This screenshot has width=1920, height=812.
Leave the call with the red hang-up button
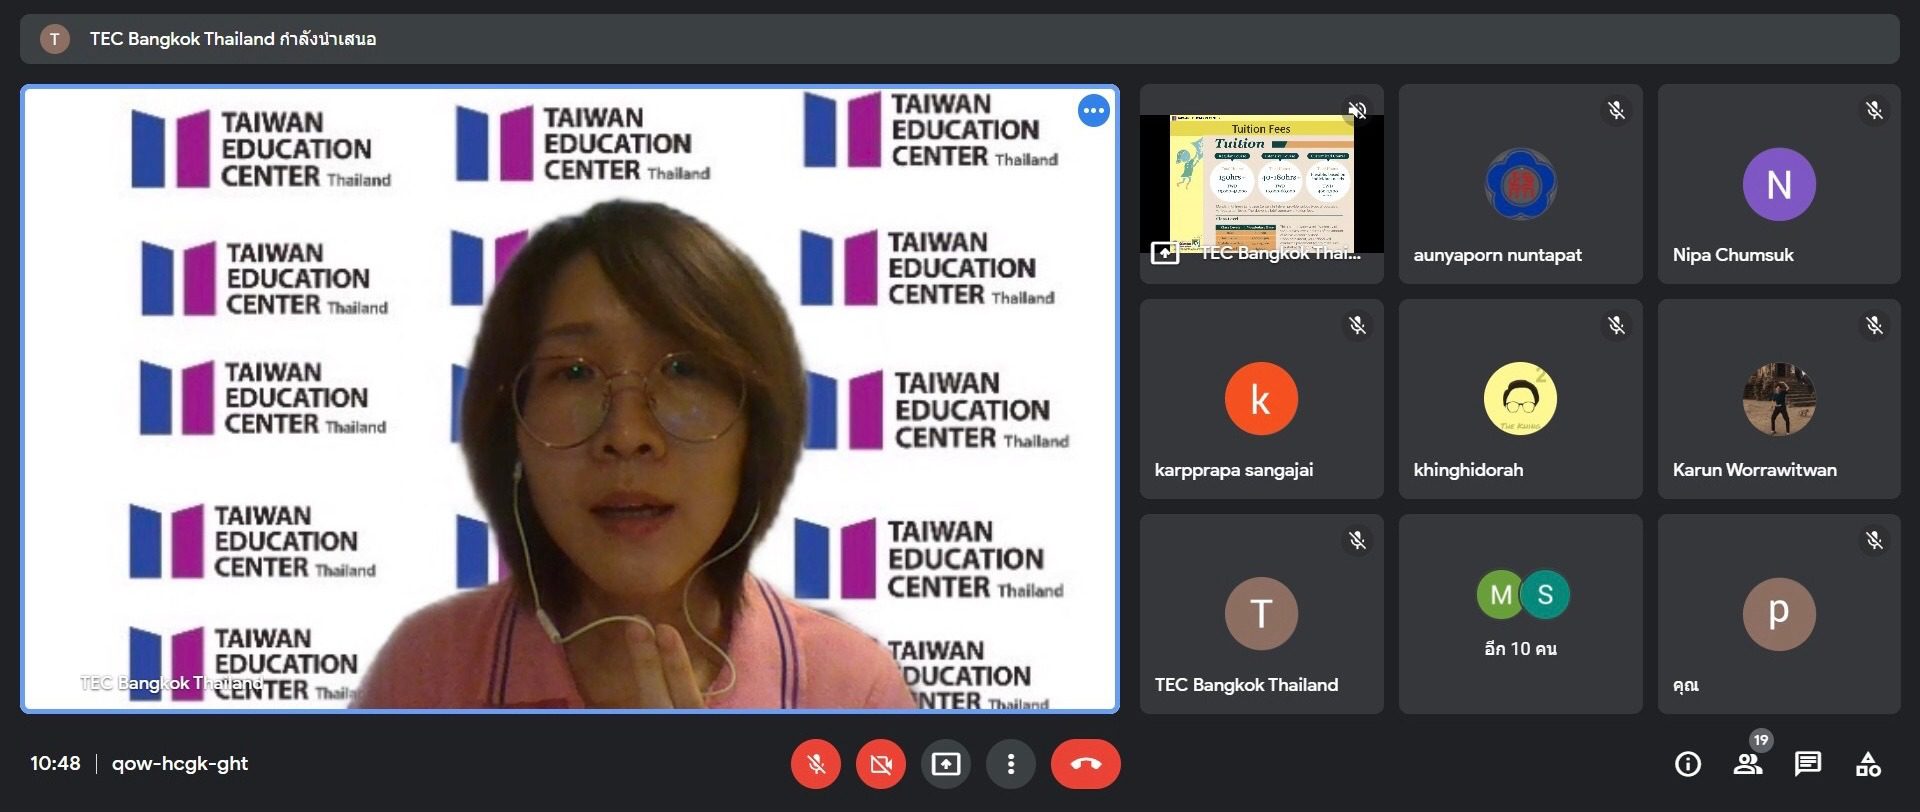click(x=1085, y=764)
